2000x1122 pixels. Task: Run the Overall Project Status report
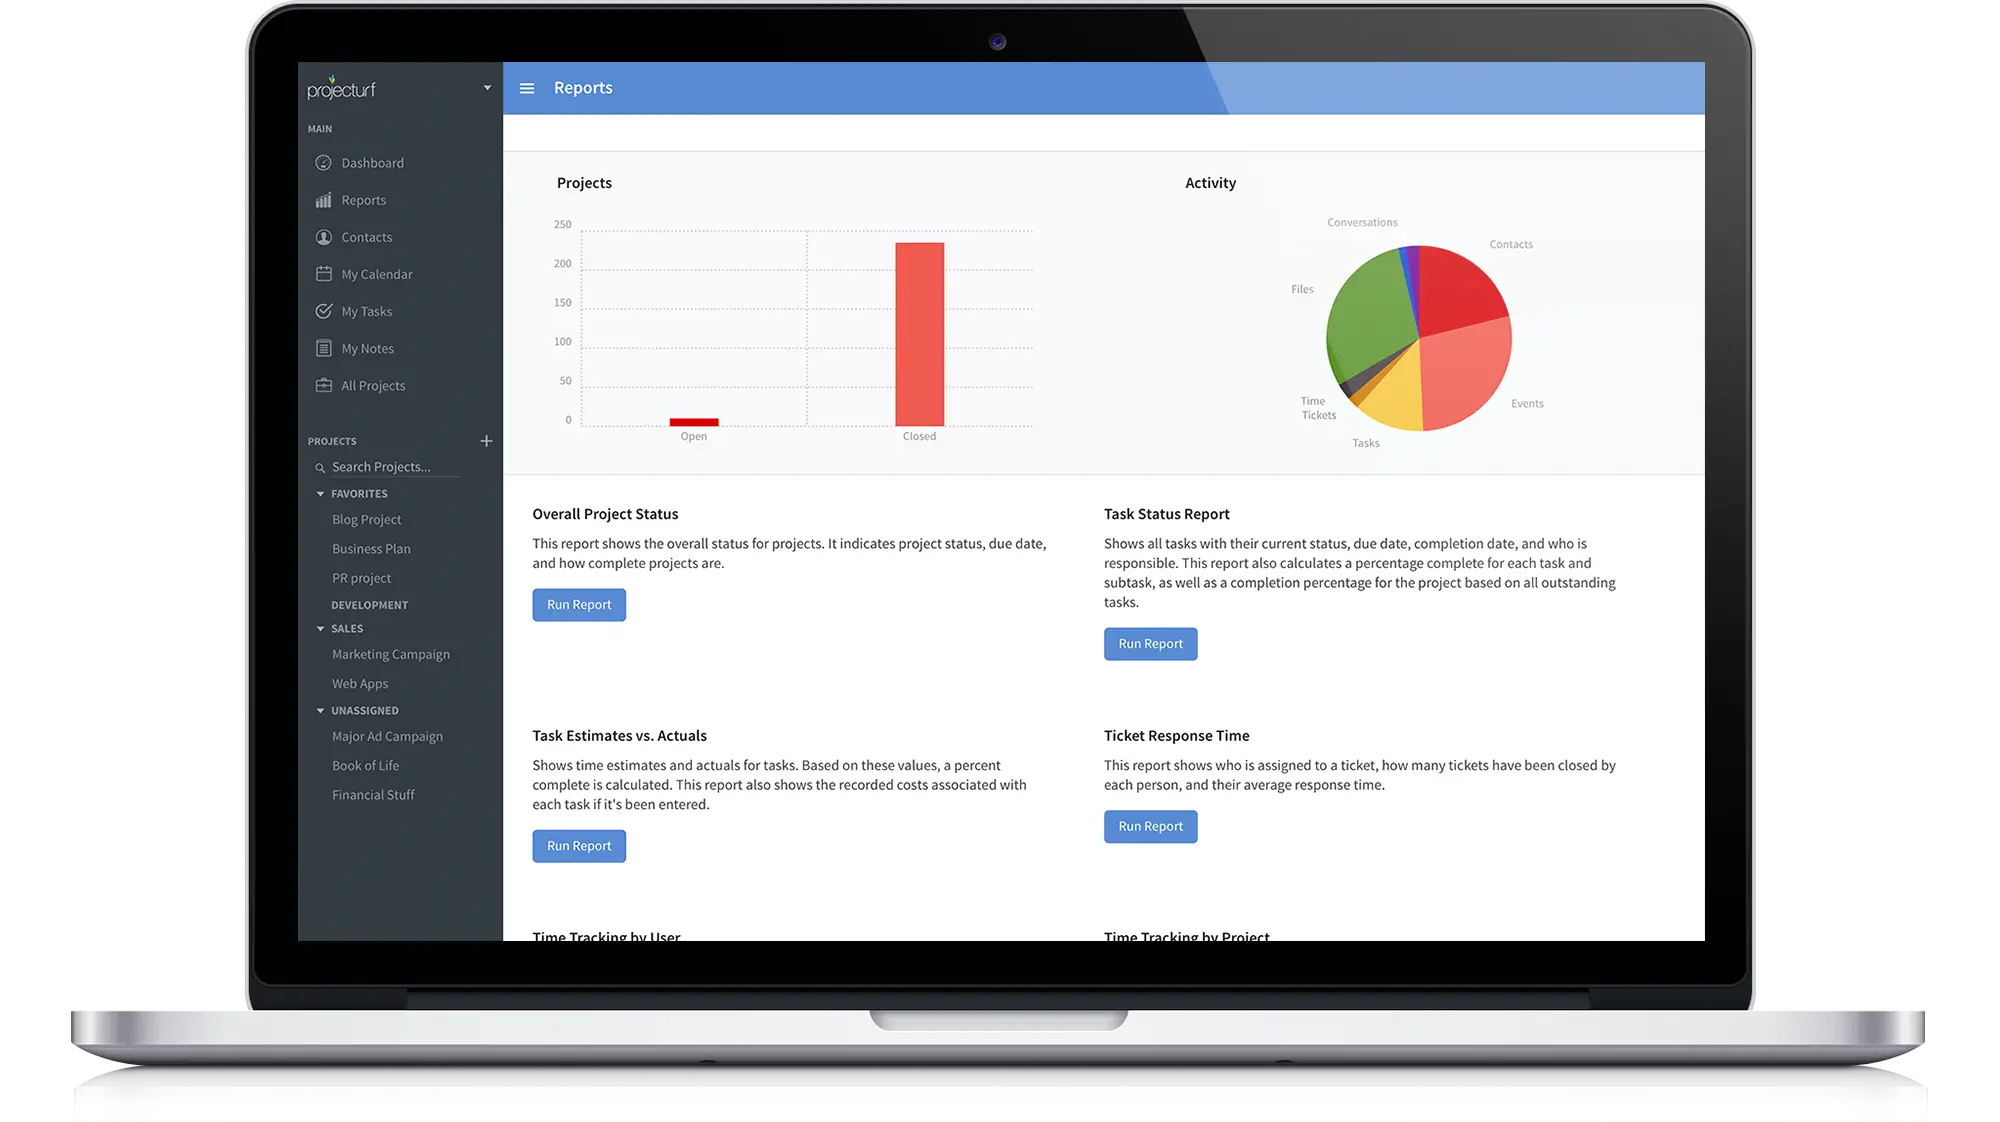[578, 604]
